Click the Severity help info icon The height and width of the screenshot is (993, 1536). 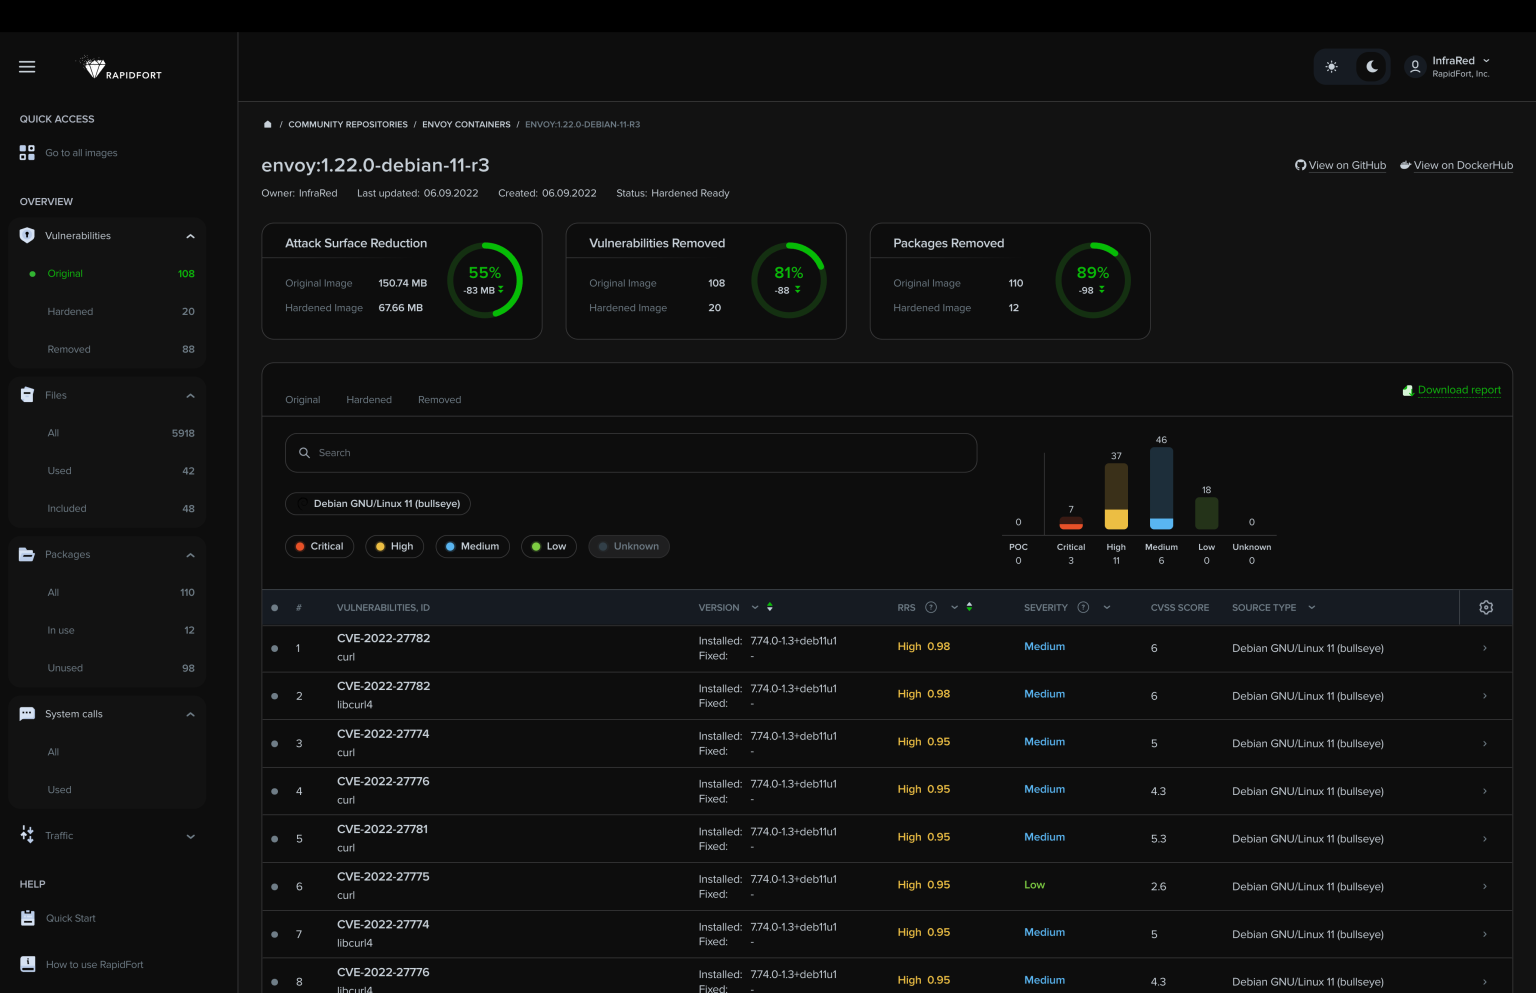coord(1083,608)
